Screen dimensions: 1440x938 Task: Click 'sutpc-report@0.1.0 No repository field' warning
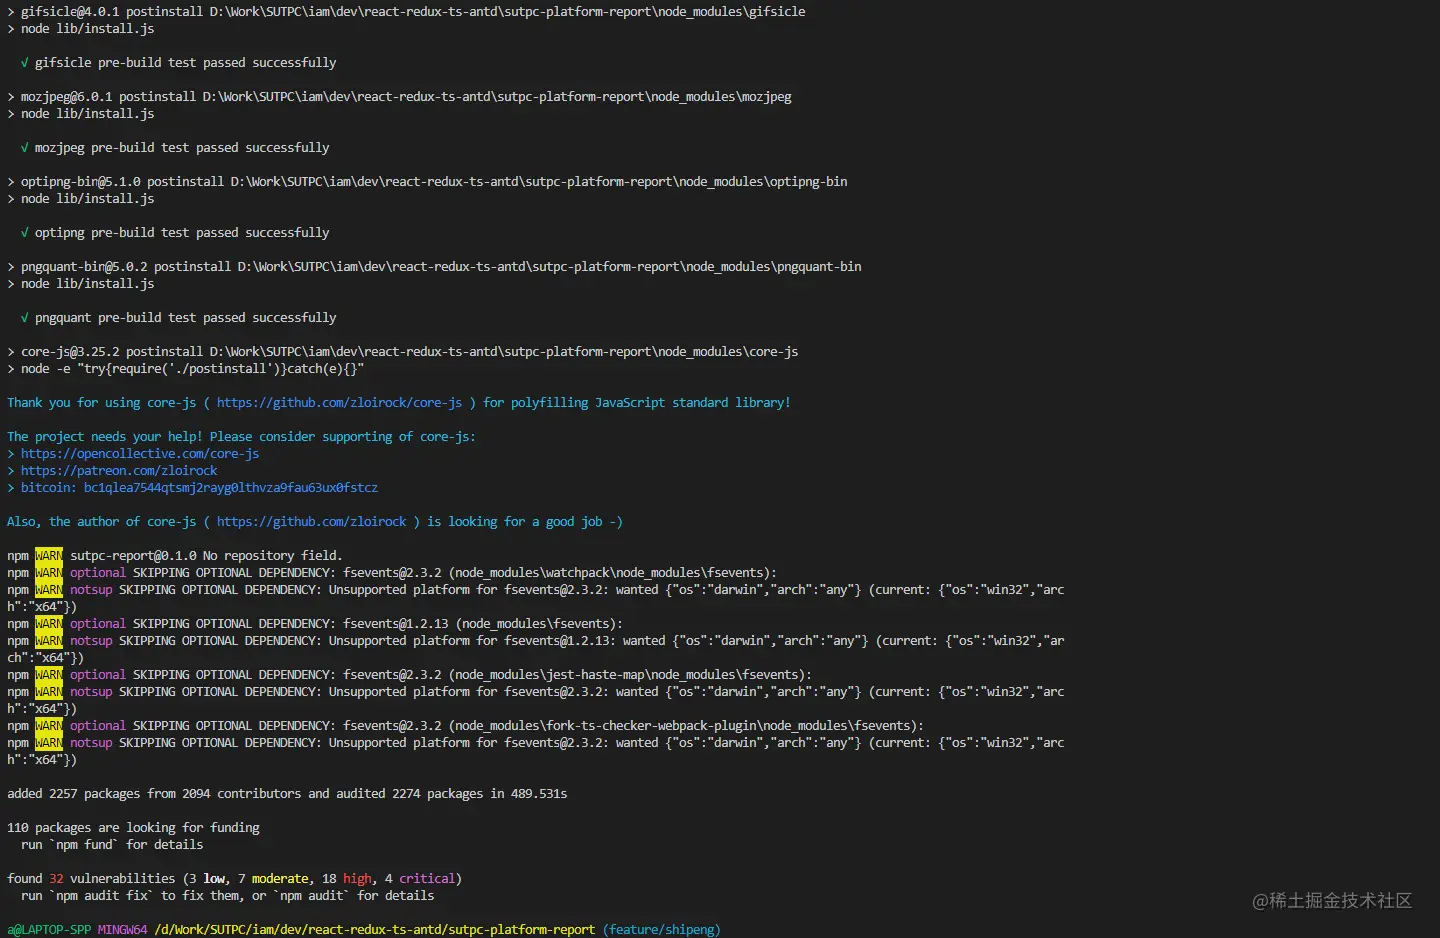pyautogui.click(x=174, y=556)
